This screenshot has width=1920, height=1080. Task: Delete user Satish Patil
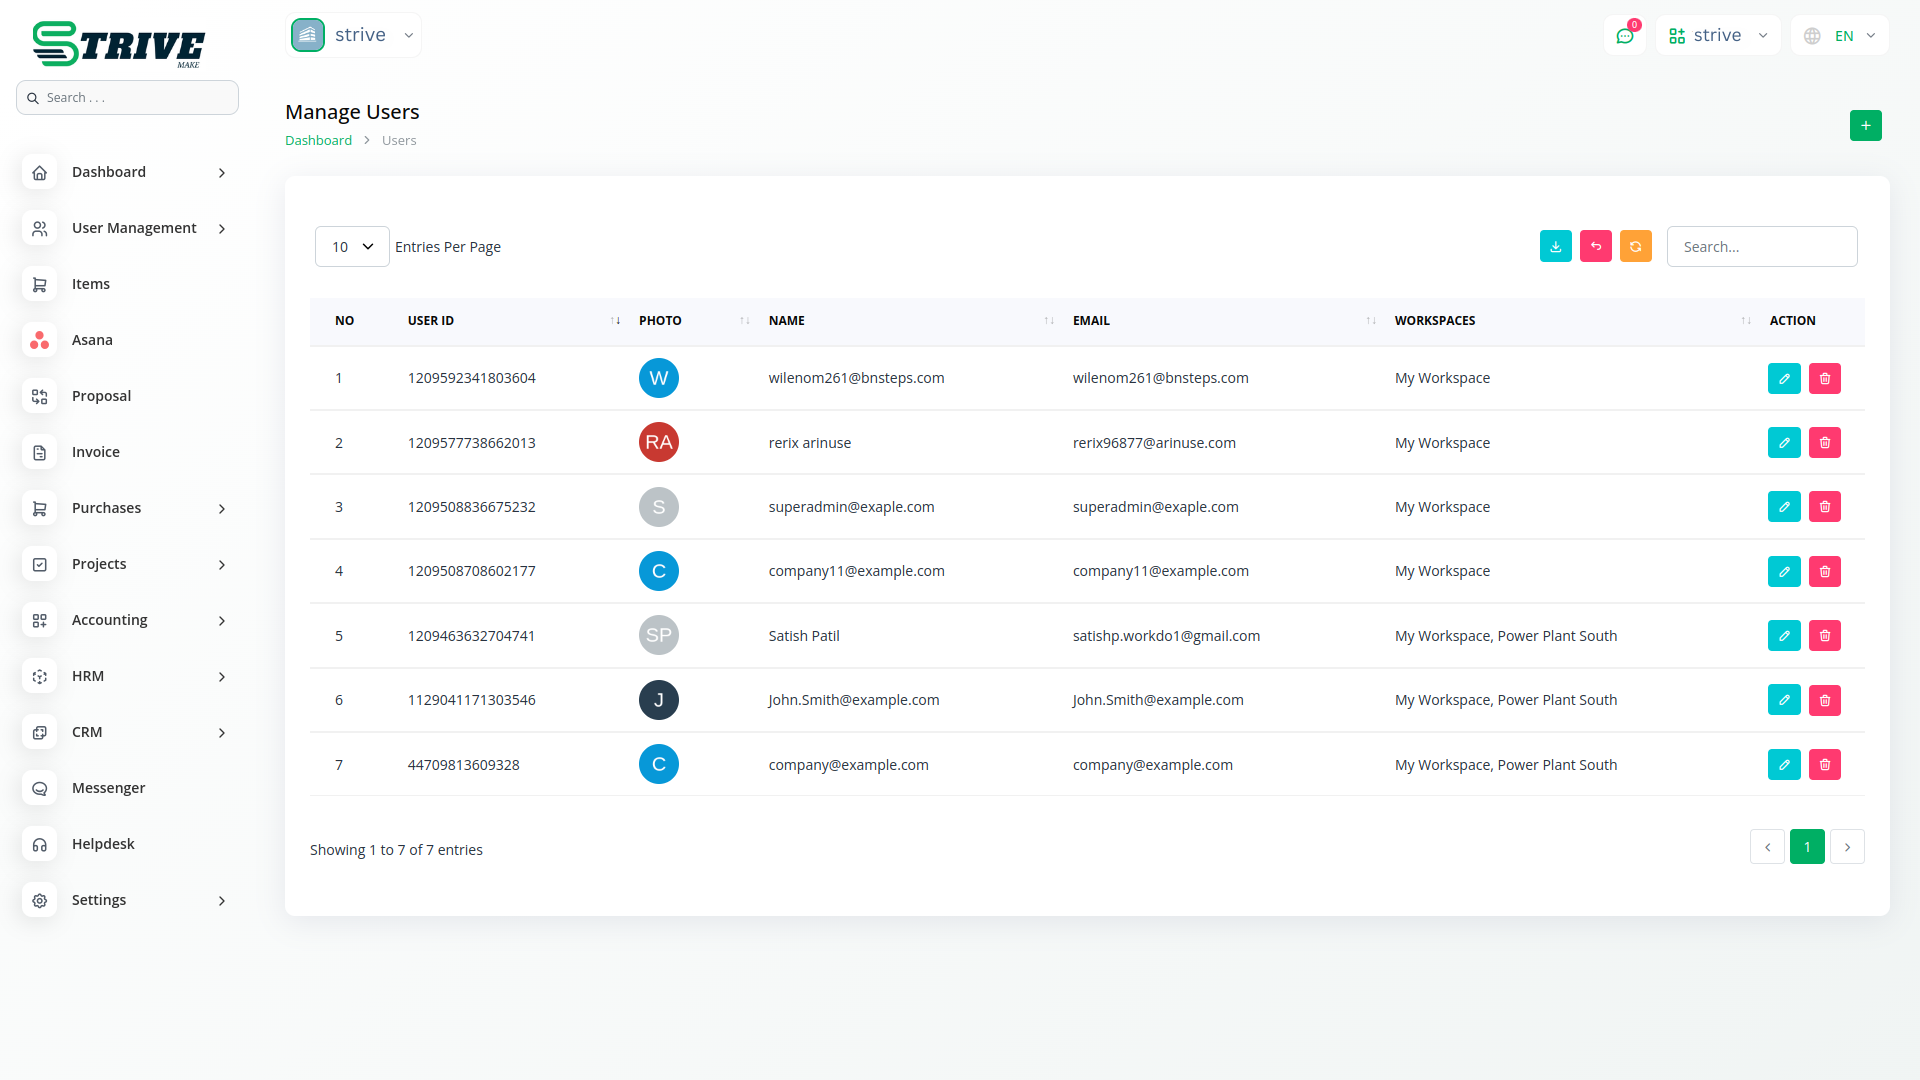click(1824, 635)
